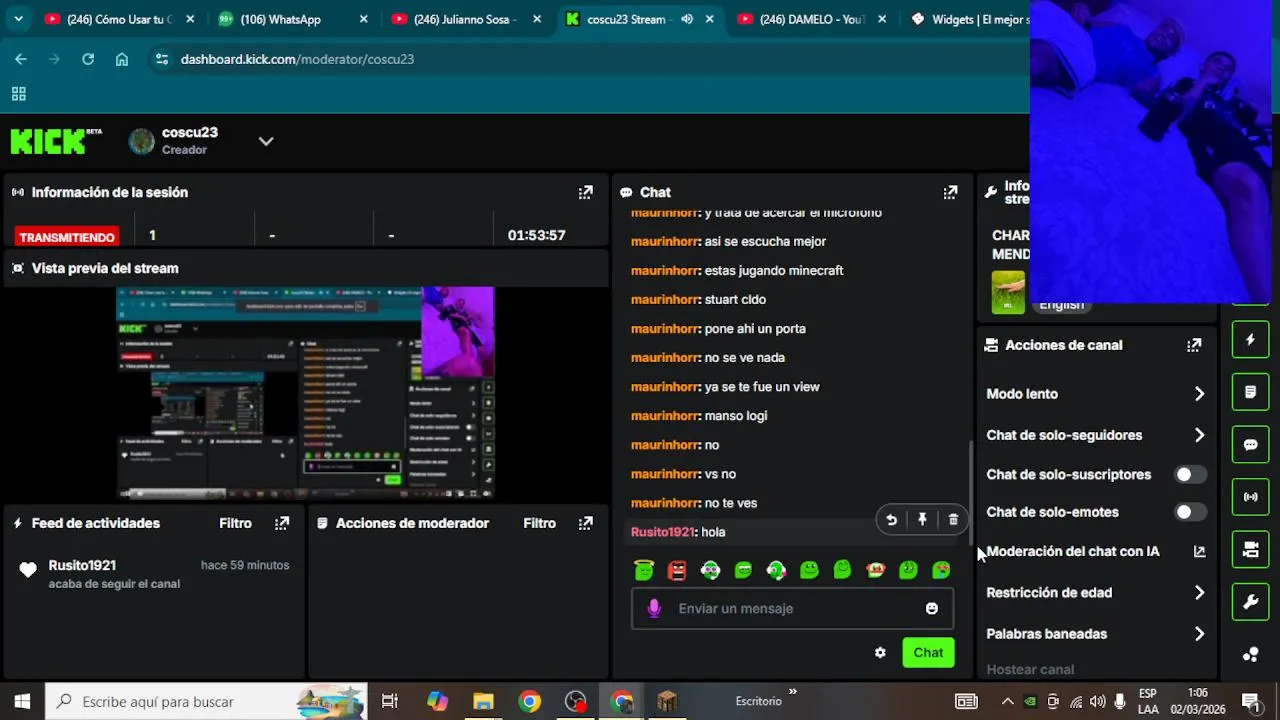Open the emoji picker in message box

932,608
